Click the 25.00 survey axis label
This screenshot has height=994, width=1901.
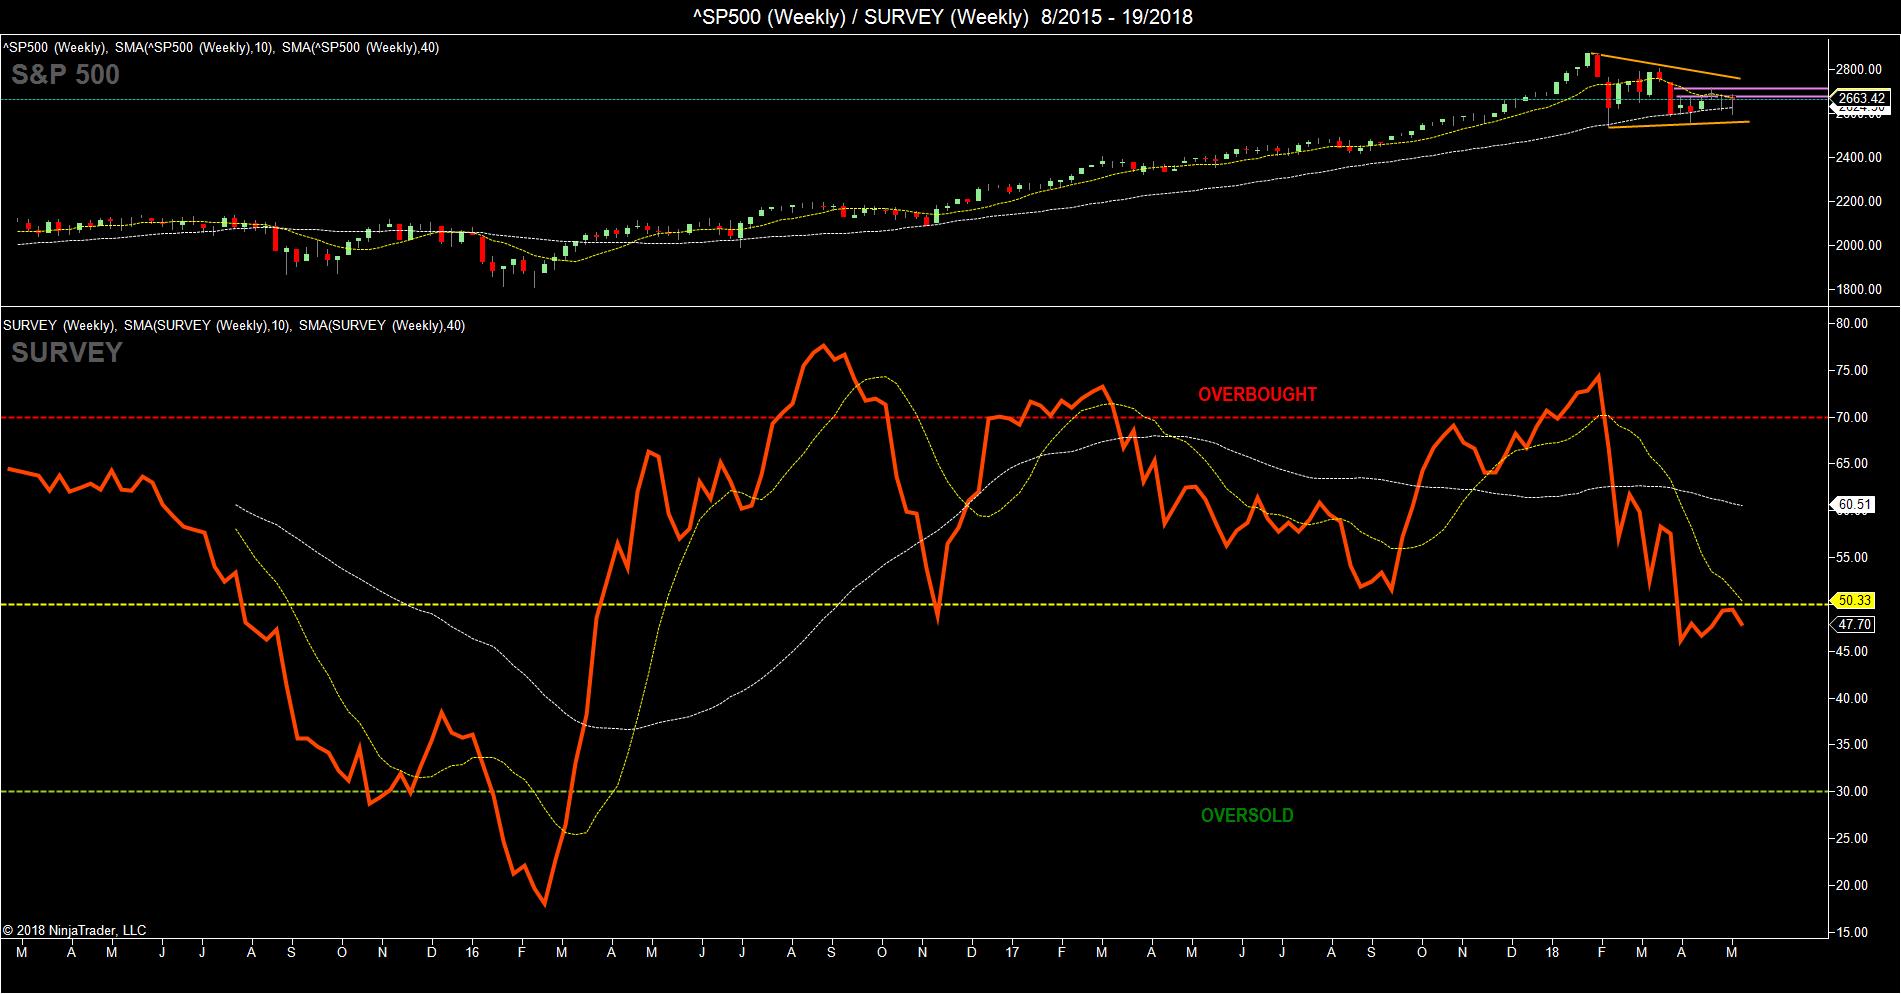pos(1853,839)
